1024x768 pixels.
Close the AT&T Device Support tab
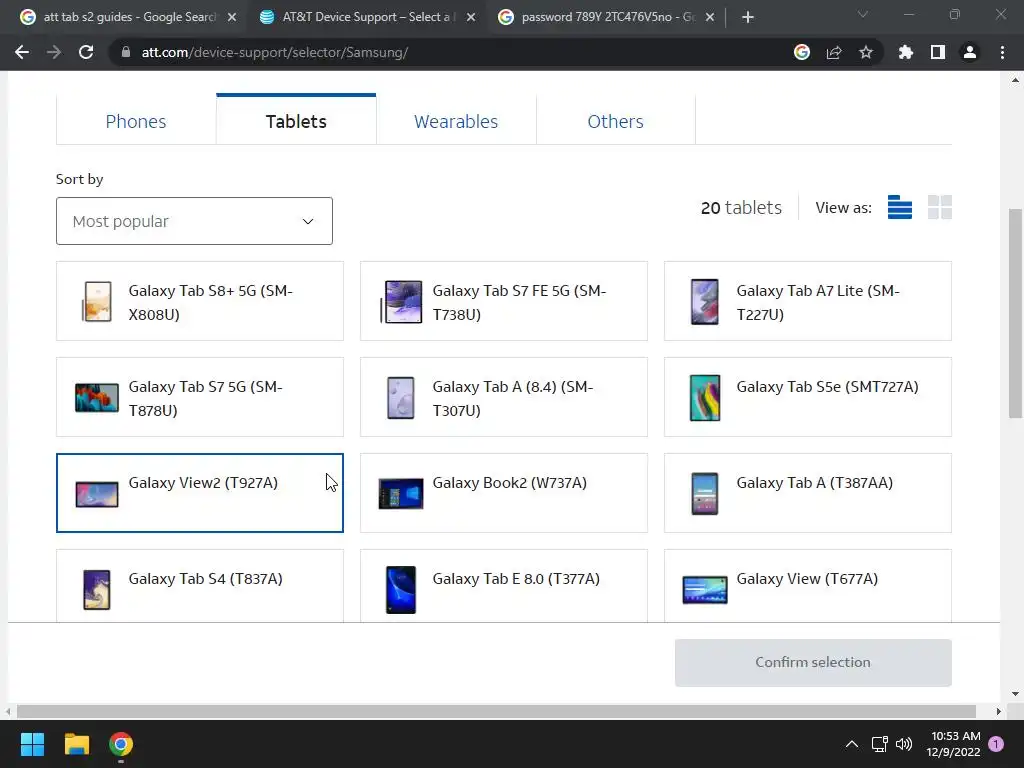click(x=471, y=17)
